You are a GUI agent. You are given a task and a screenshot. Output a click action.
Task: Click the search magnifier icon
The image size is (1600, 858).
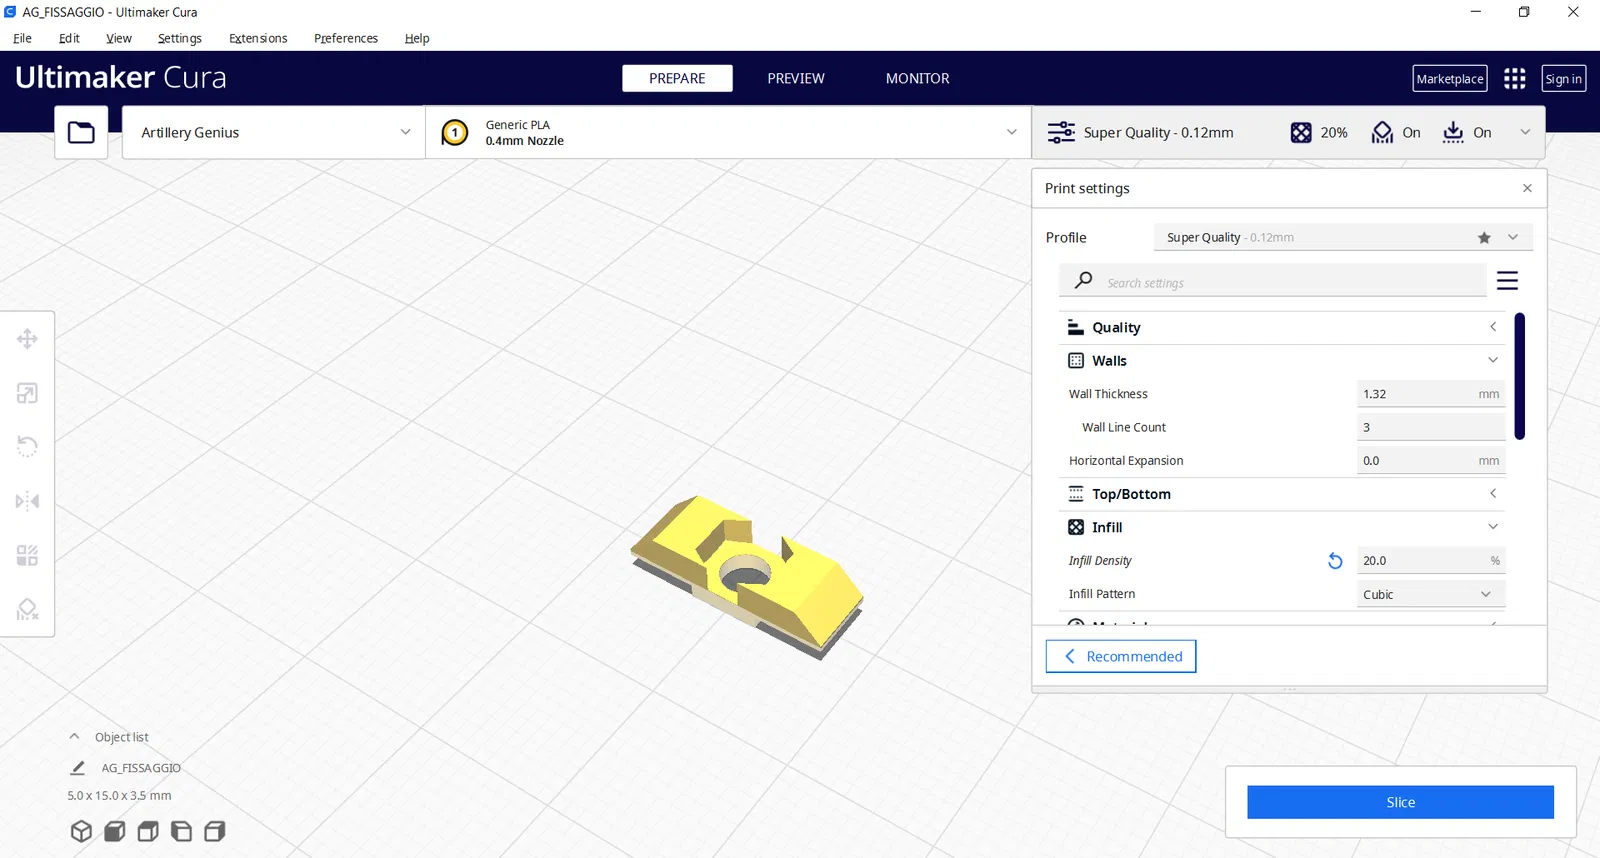click(1083, 281)
